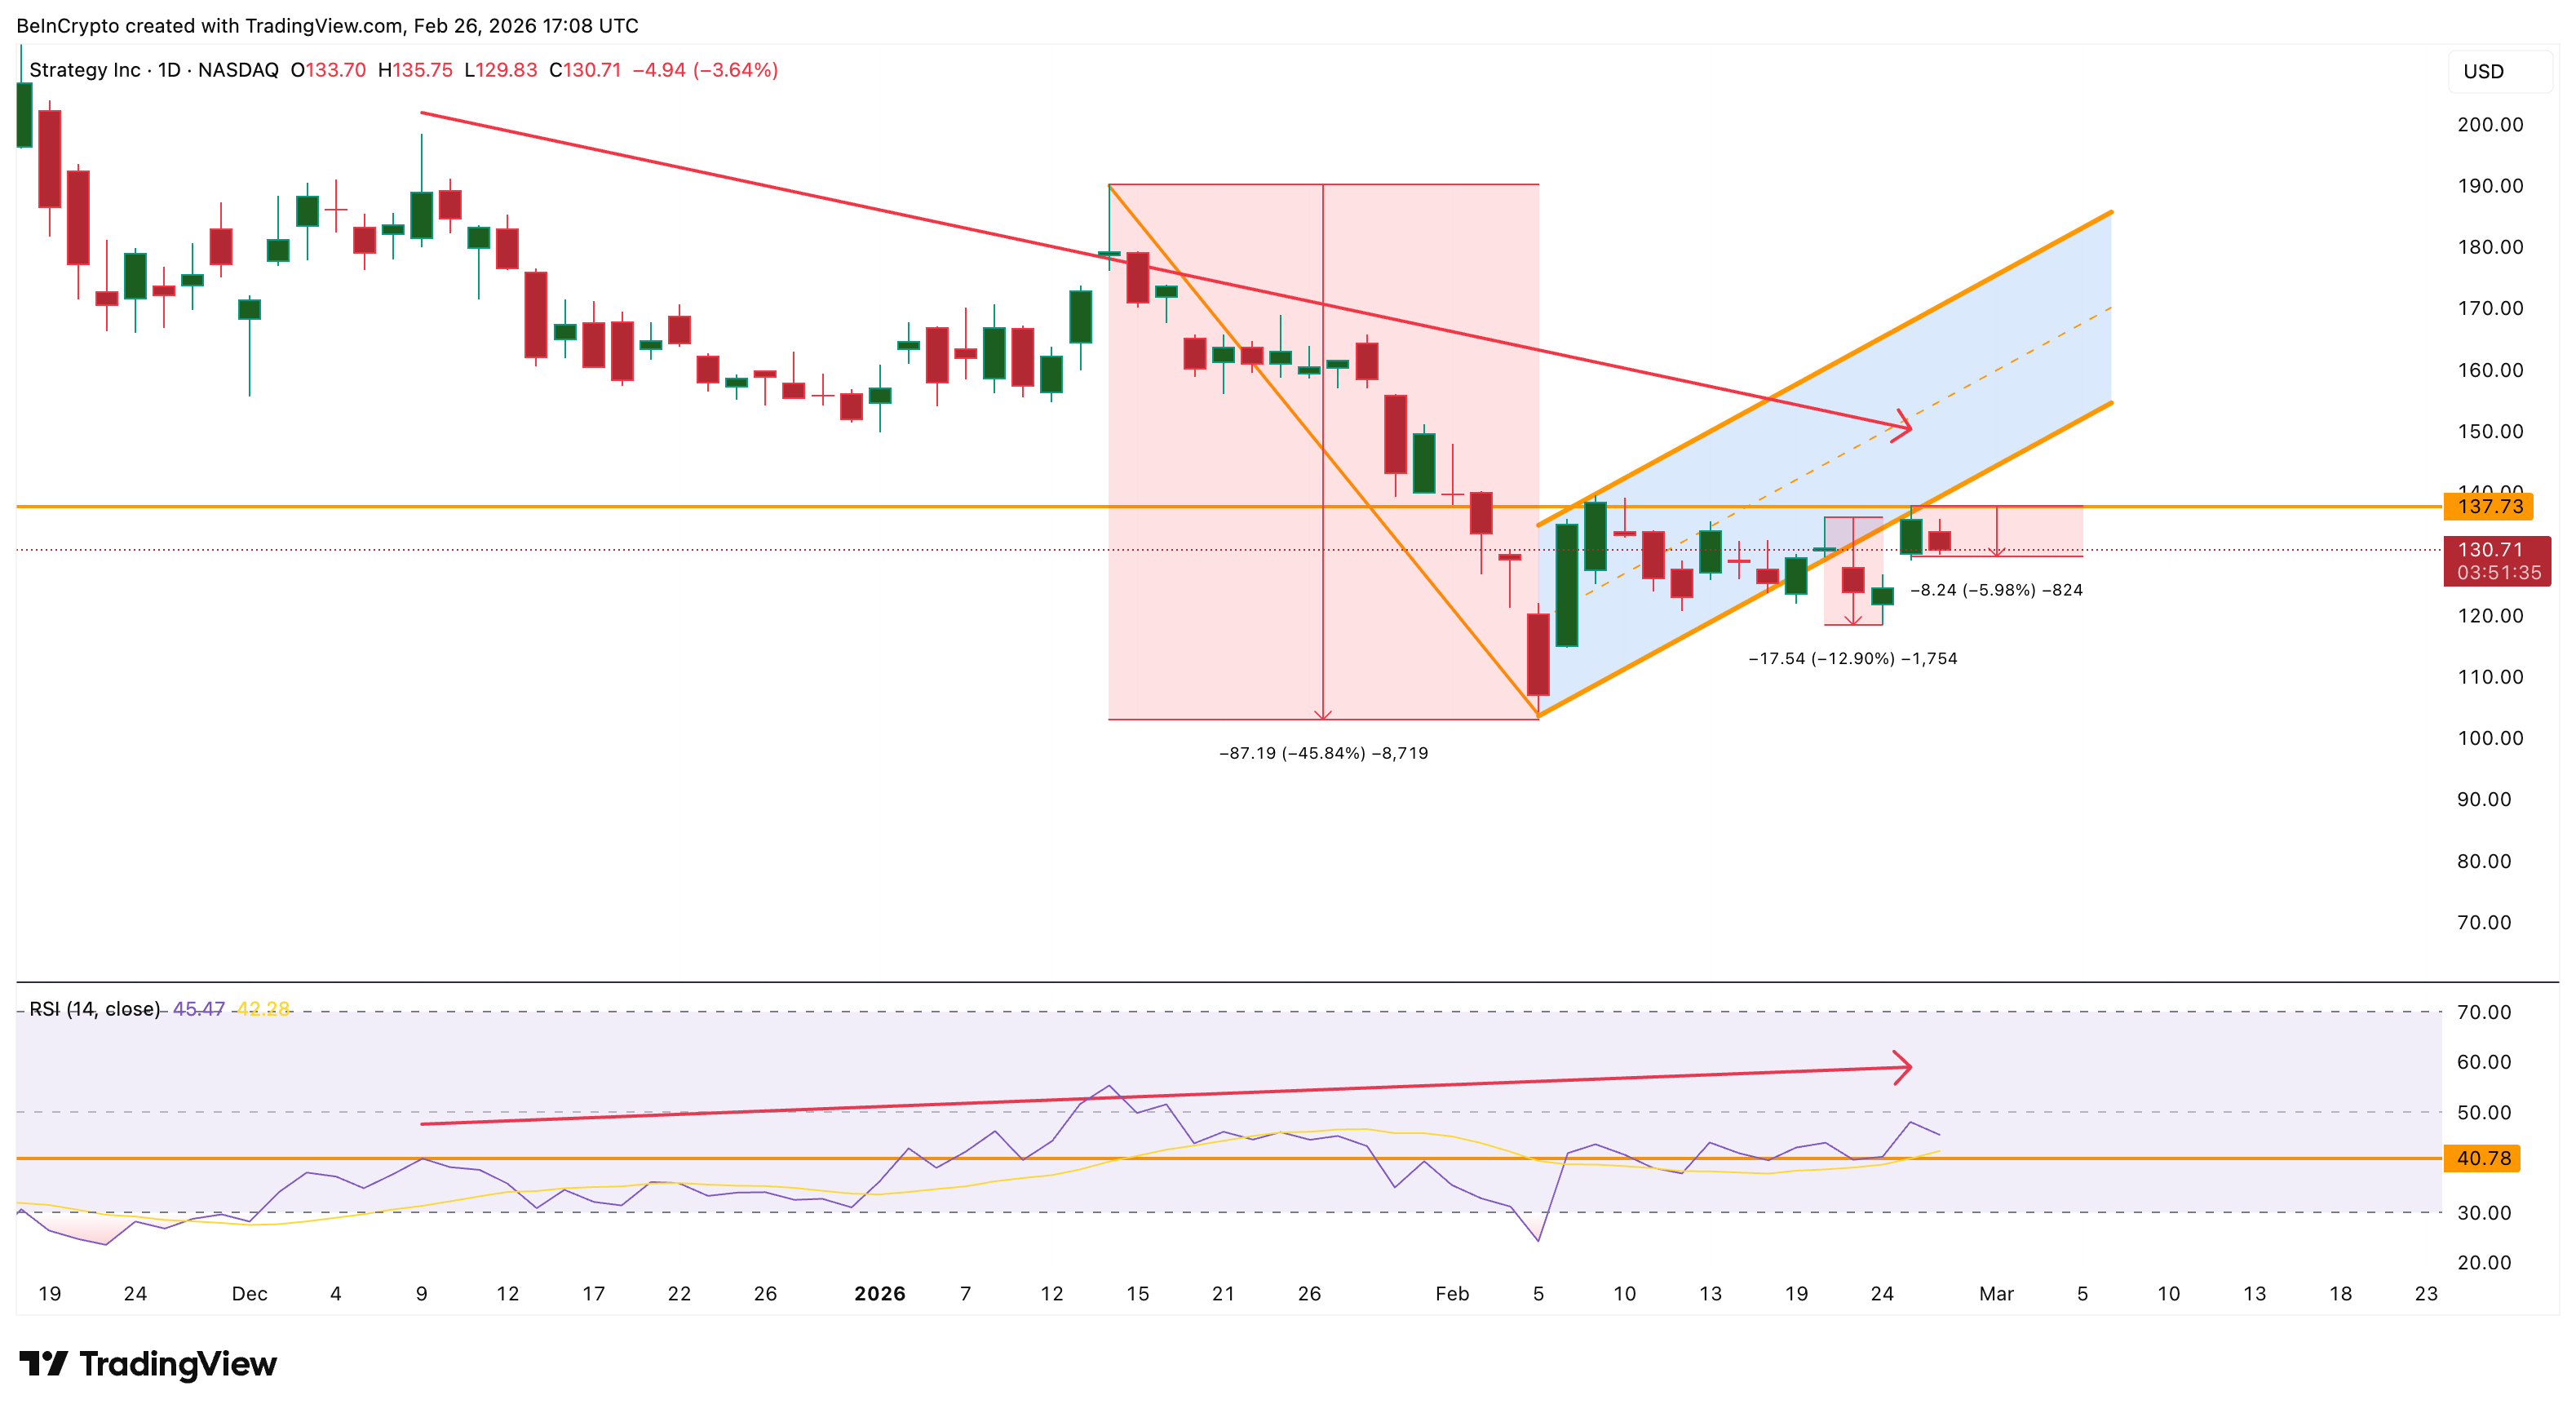
Task: Select the −87.19 (−45.84%) measurement label
Action: (x=1322, y=752)
